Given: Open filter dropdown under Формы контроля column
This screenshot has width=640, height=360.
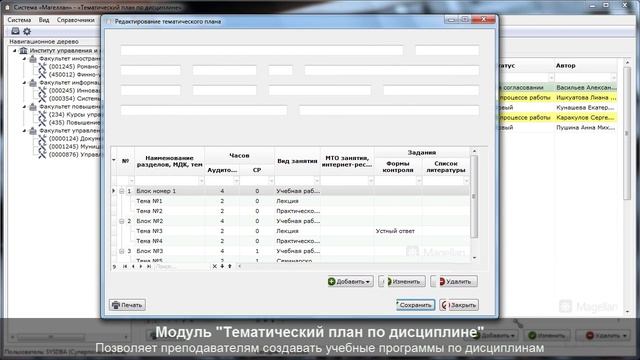Looking at the screenshot, I should 418,180.
